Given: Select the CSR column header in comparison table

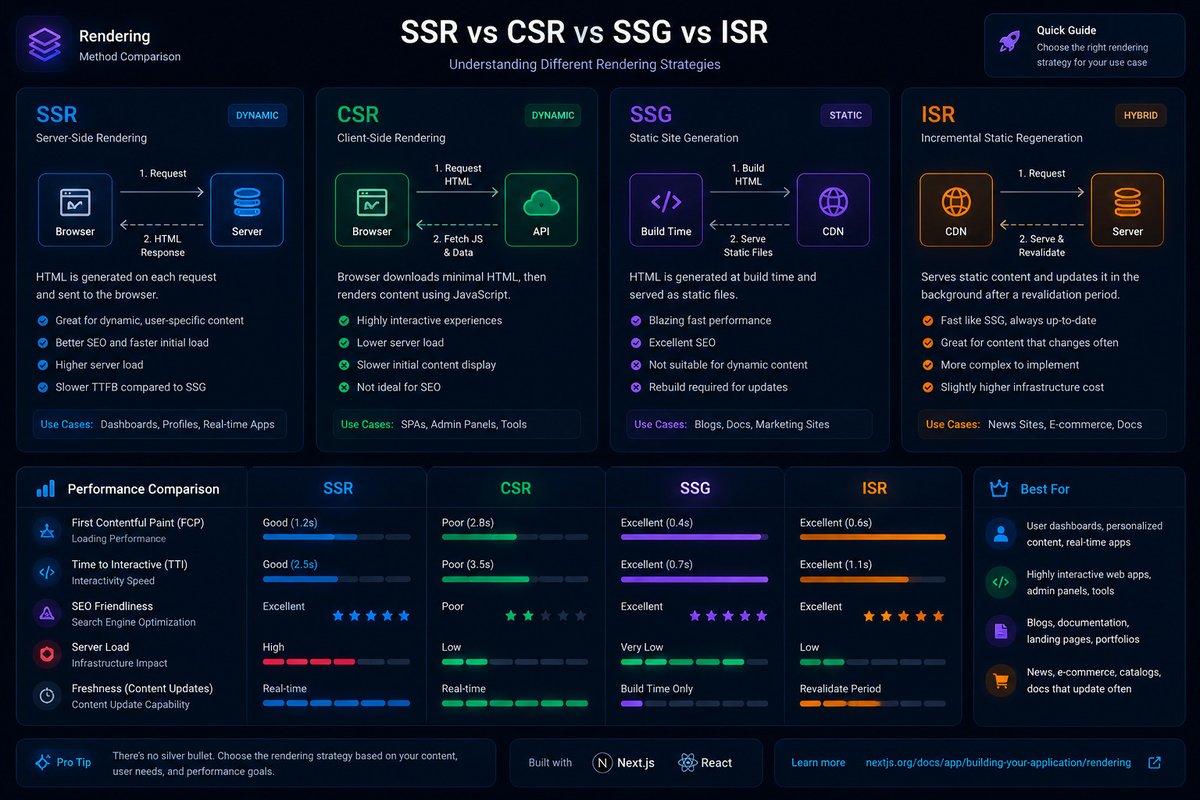Looking at the screenshot, I should pos(516,489).
